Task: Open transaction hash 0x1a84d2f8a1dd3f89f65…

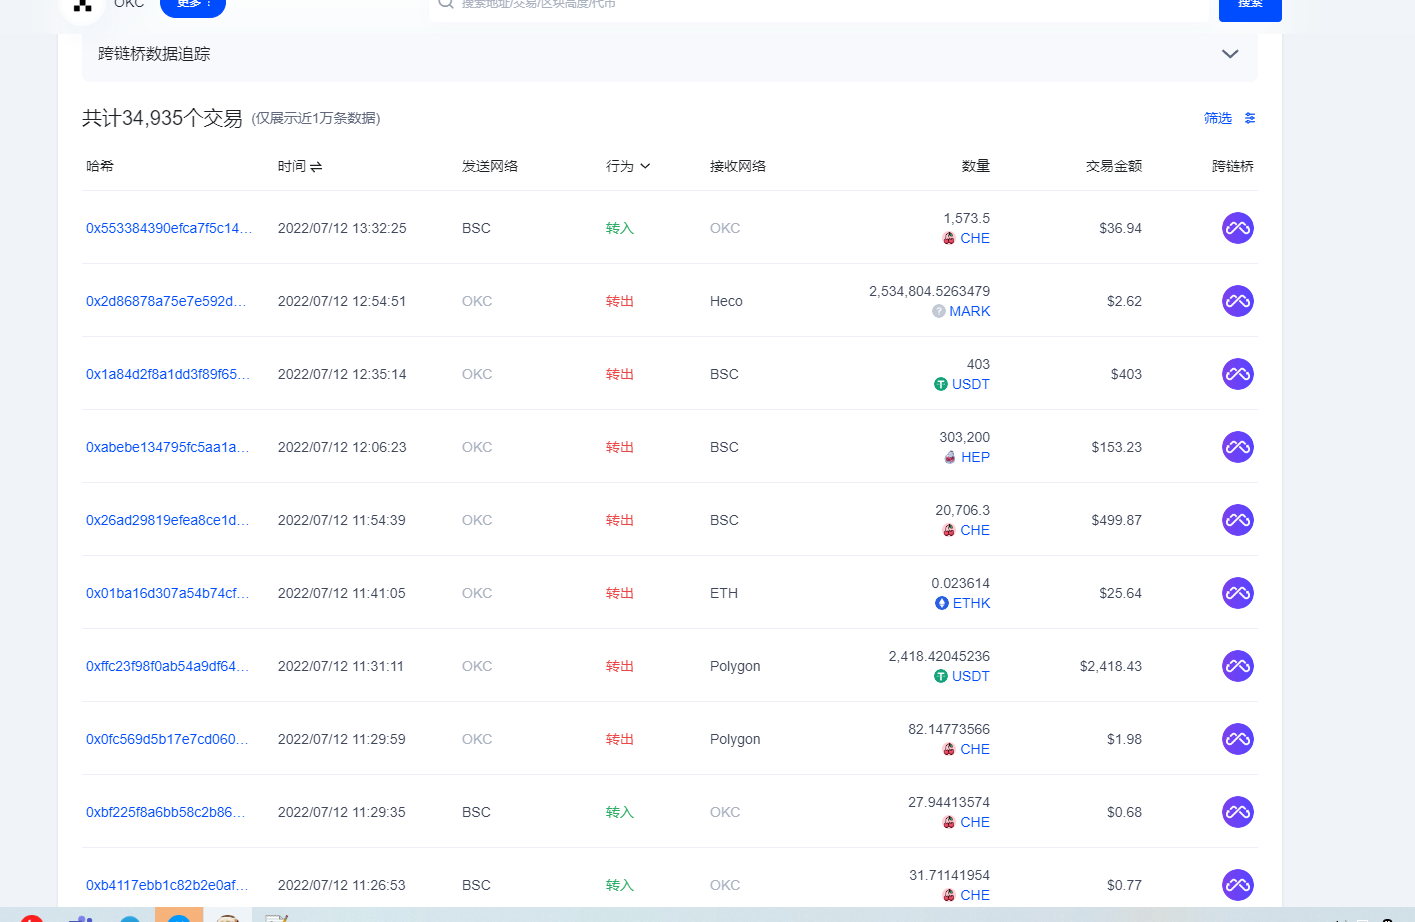Action: 168,374
